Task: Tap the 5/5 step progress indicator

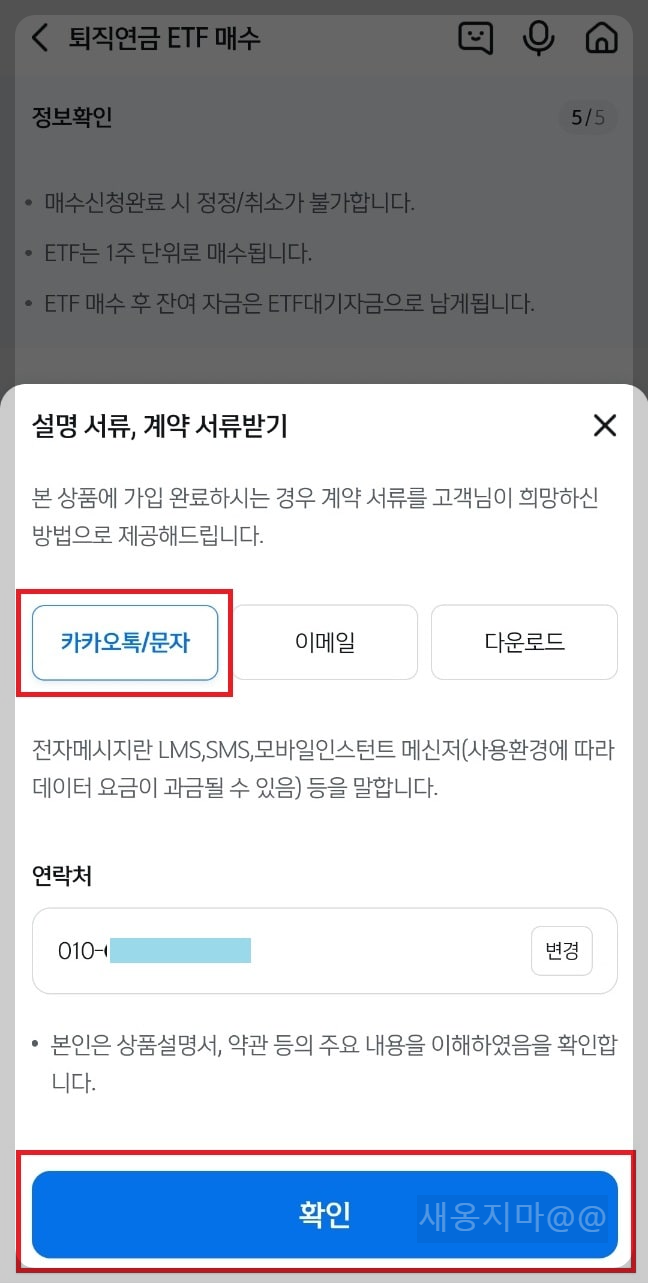Action: click(588, 116)
